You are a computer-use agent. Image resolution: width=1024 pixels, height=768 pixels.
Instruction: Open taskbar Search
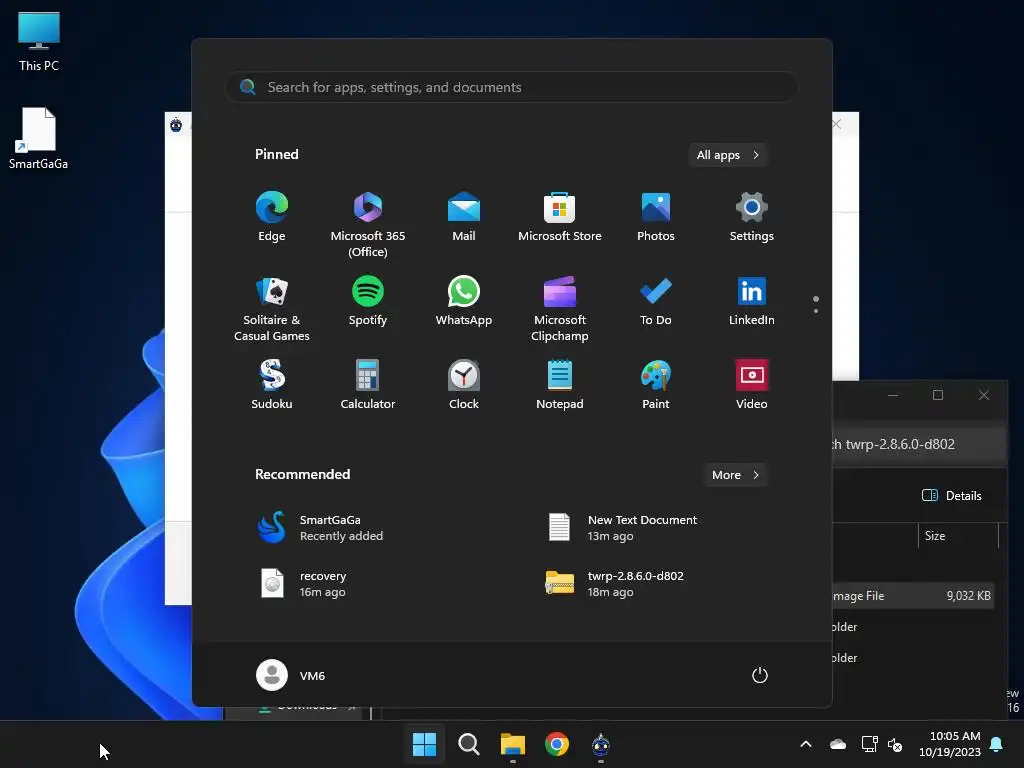(x=468, y=744)
